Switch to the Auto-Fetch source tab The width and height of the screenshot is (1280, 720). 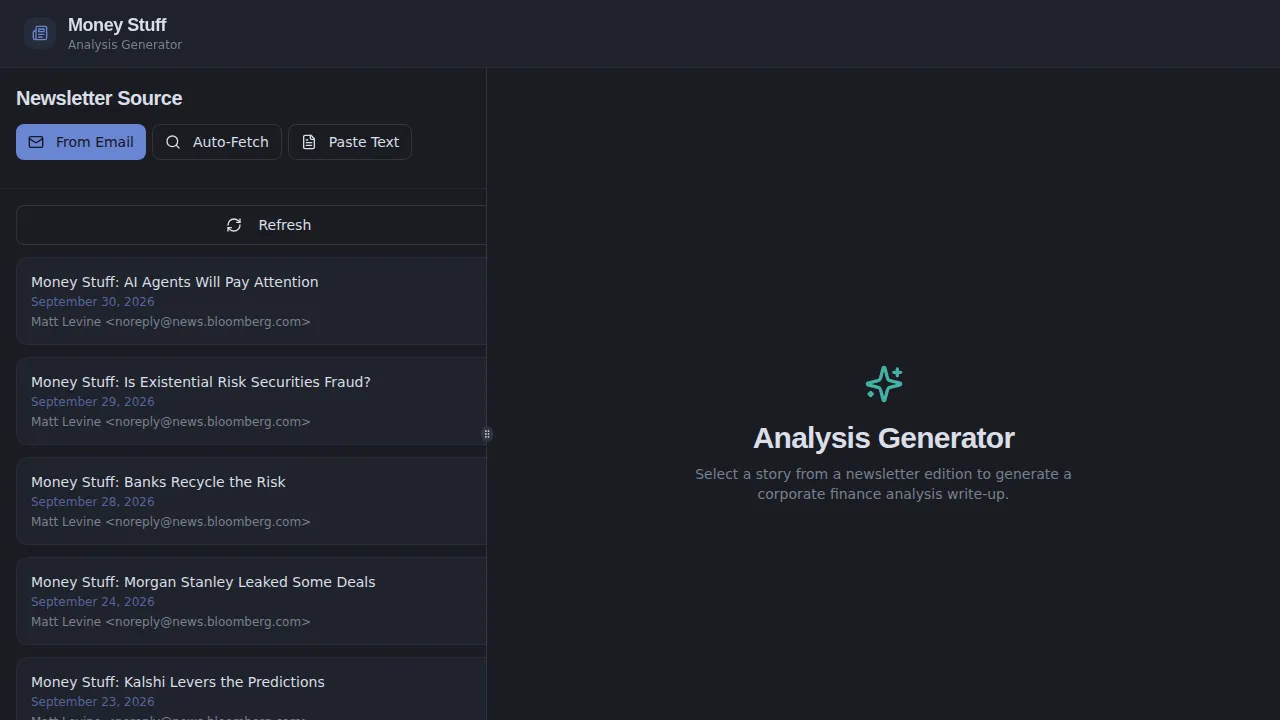(217, 142)
